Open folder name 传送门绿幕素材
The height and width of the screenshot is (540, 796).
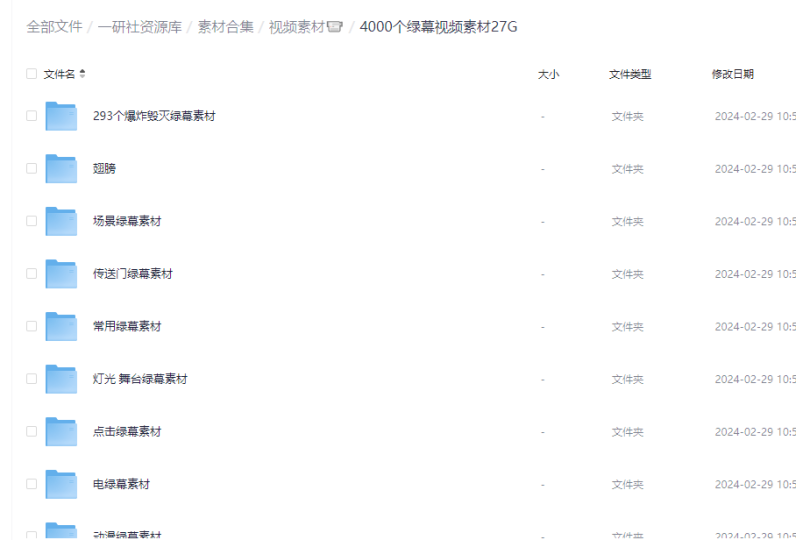132,274
